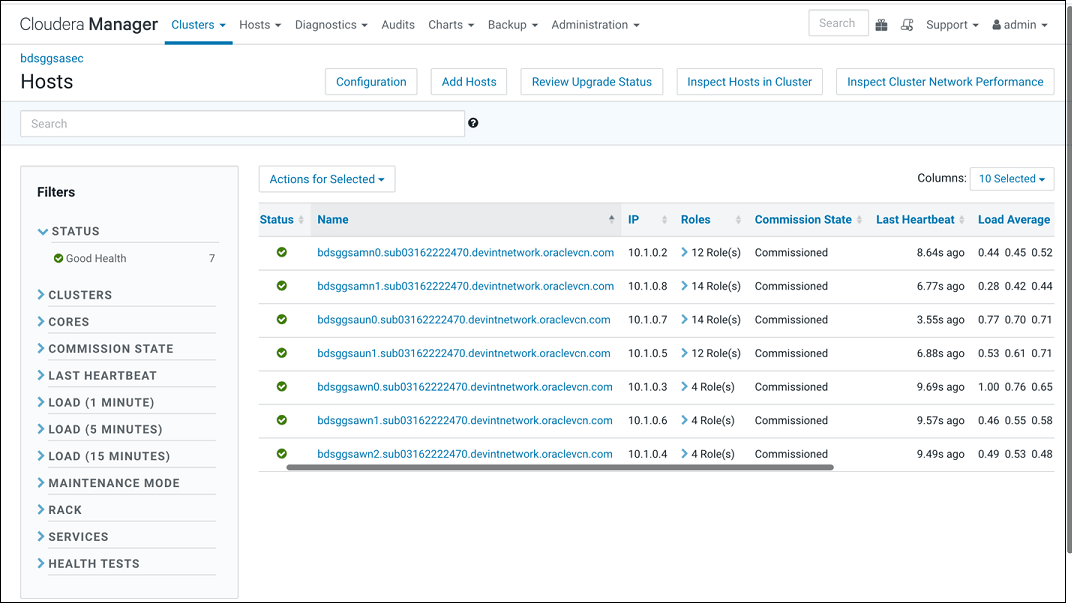Image resolution: width=1072 pixels, height=604 pixels.
Task: Open the running commands scroll icon
Action: click(x=907, y=23)
